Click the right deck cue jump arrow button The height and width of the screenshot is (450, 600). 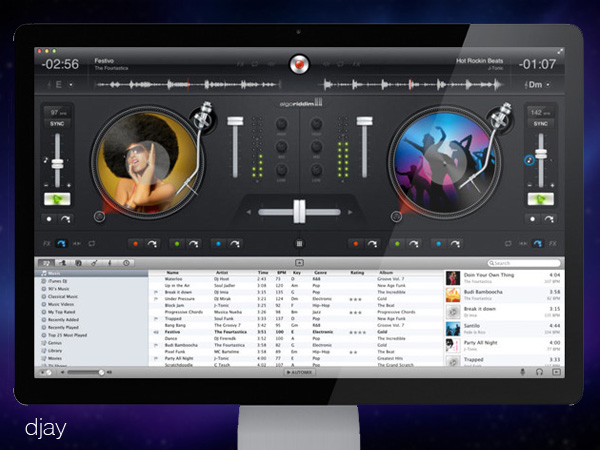(549, 219)
